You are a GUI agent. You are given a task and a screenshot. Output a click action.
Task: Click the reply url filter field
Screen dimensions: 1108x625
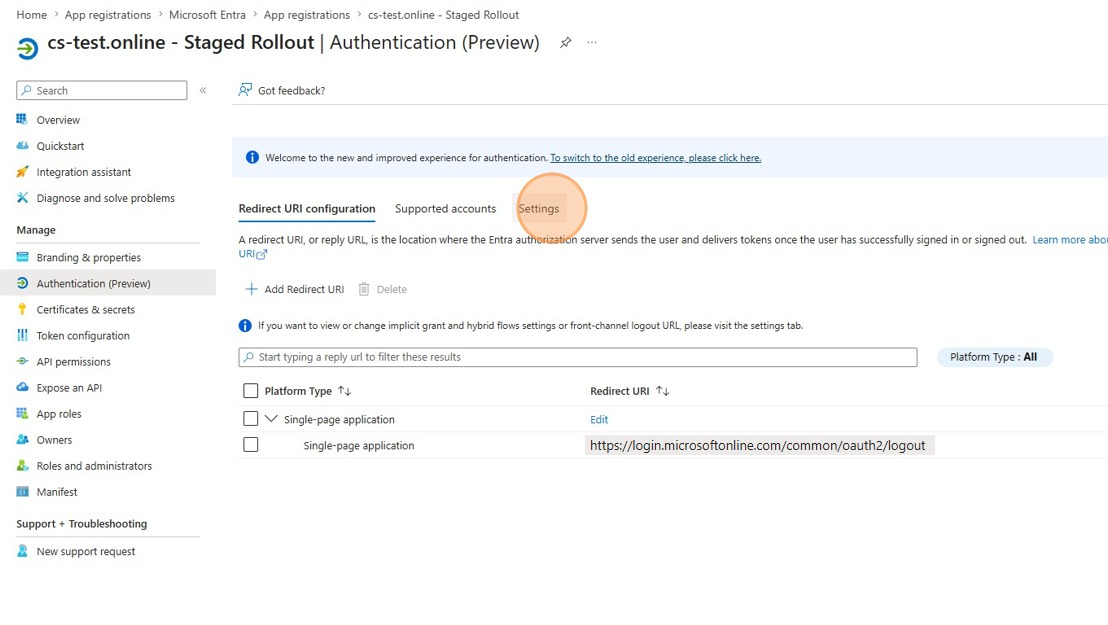click(578, 357)
